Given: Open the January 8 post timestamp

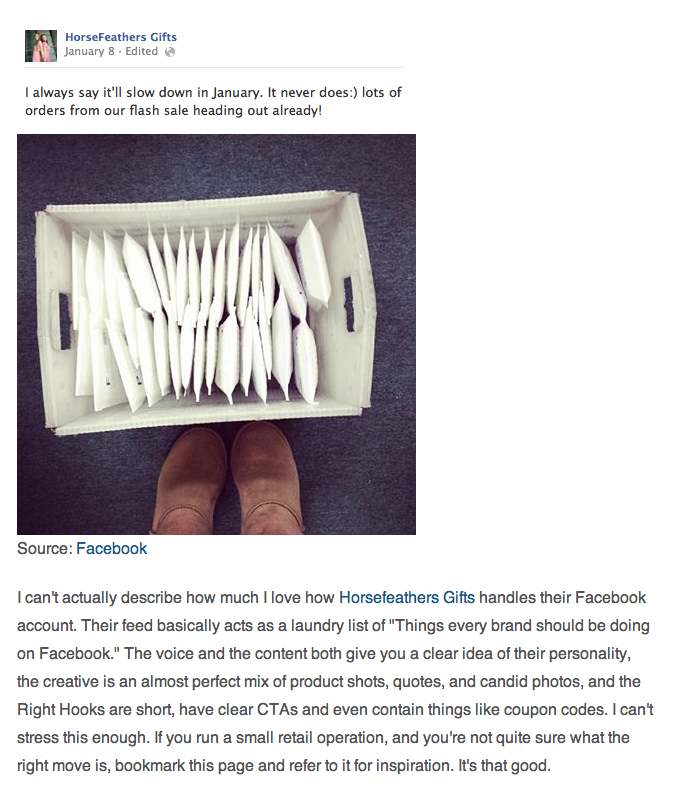Looking at the screenshot, I should pyautogui.click(x=90, y=51).
